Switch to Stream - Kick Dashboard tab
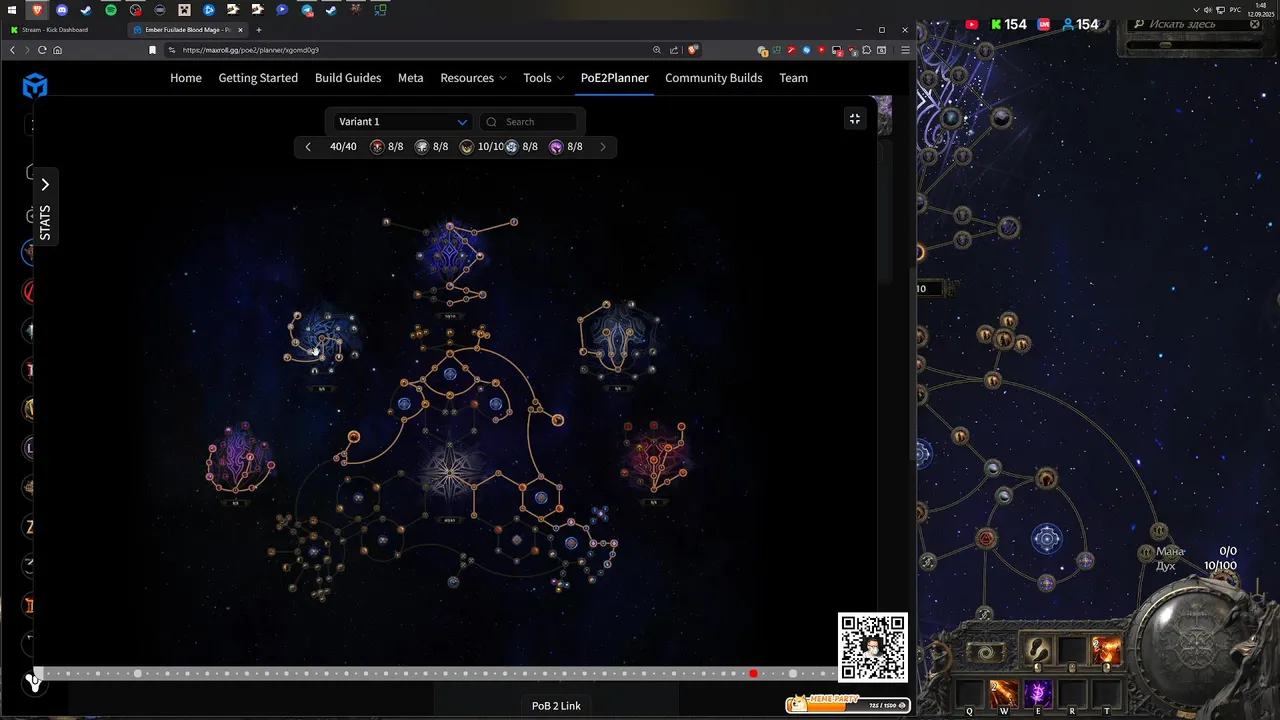The image size is (1280, 720). click(62, 30)
